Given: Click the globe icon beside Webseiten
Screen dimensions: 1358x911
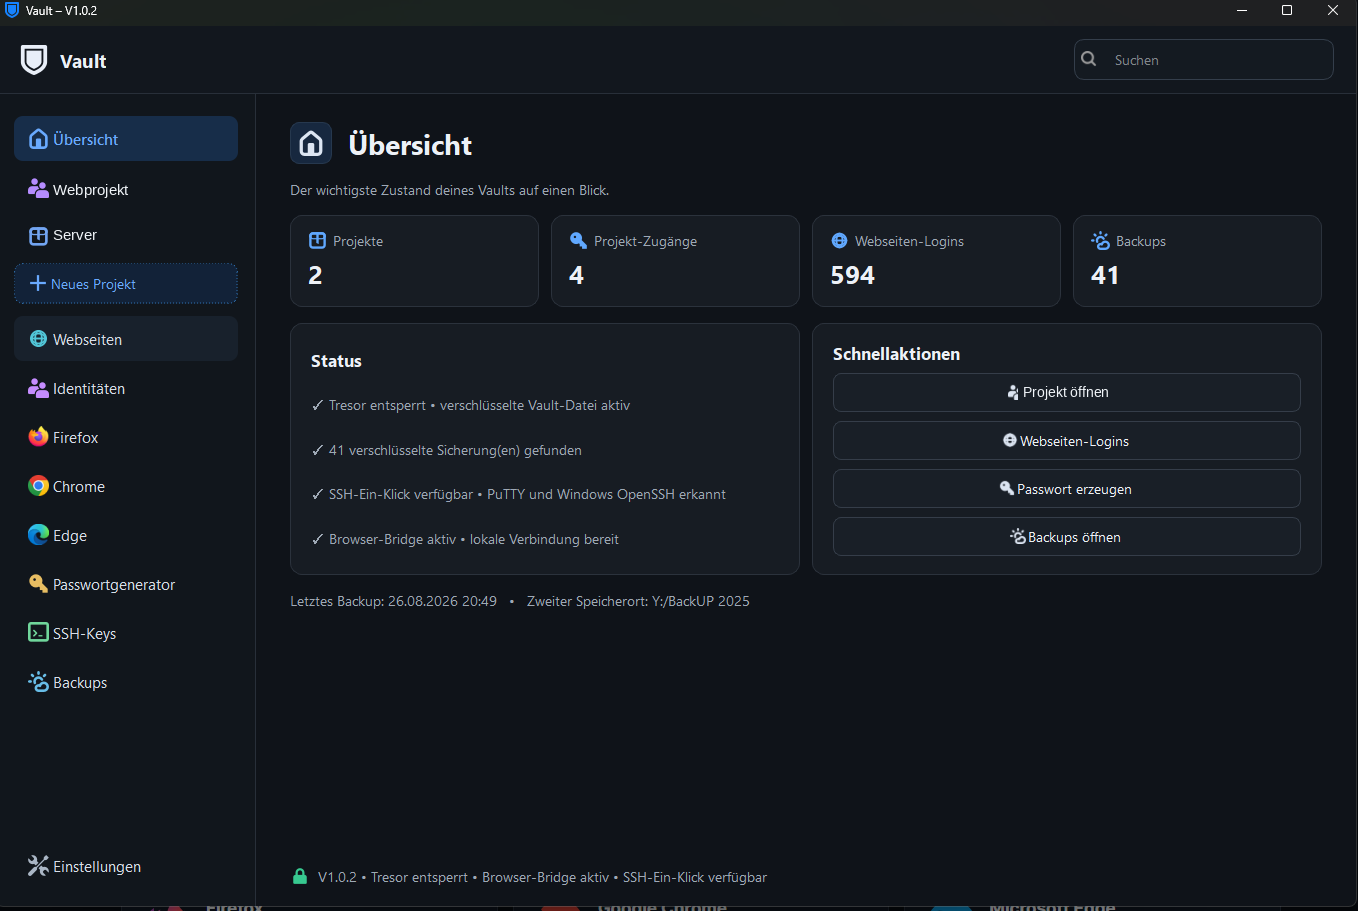Looking at the screenshot, I should pos(38,339).
